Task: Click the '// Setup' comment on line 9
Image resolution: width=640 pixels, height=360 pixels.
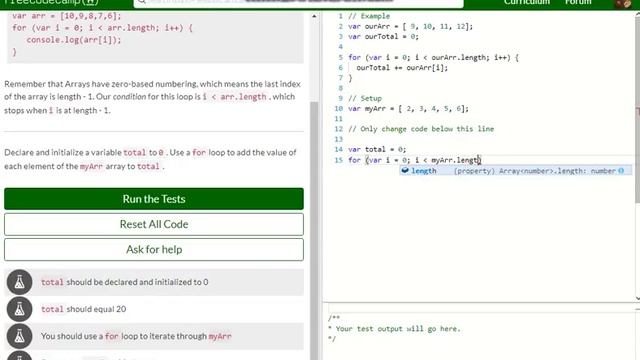Action: (365, 98)
